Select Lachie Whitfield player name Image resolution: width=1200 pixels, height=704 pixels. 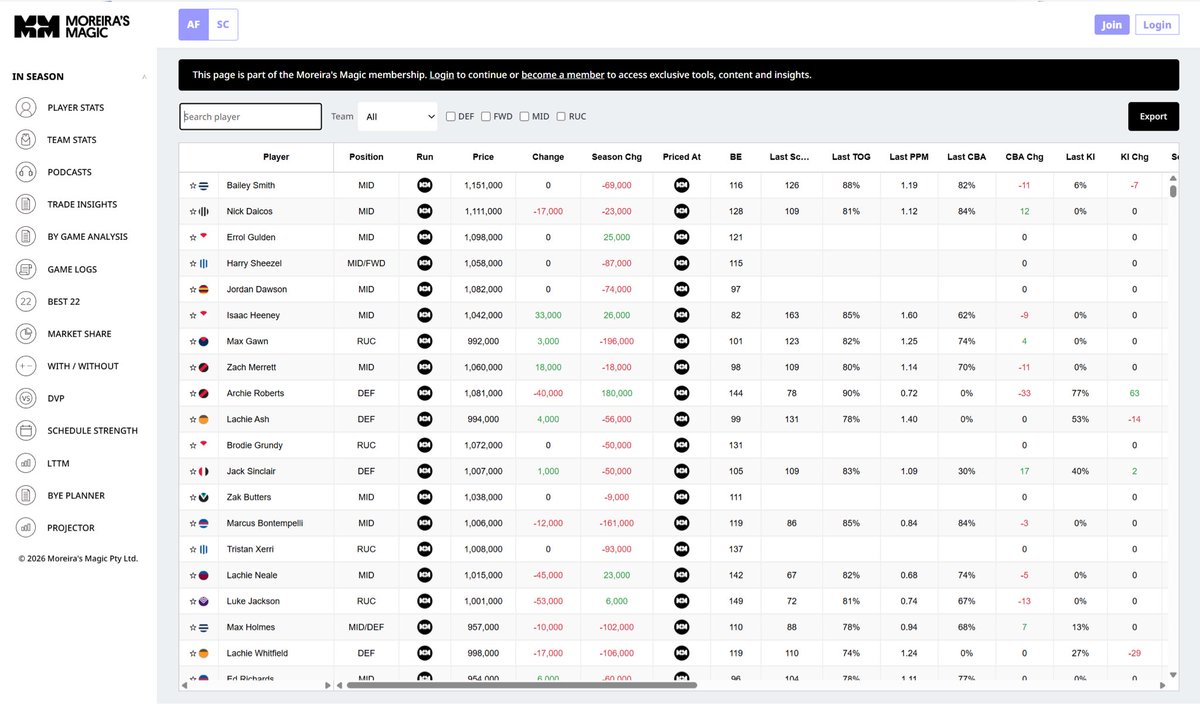257,653
